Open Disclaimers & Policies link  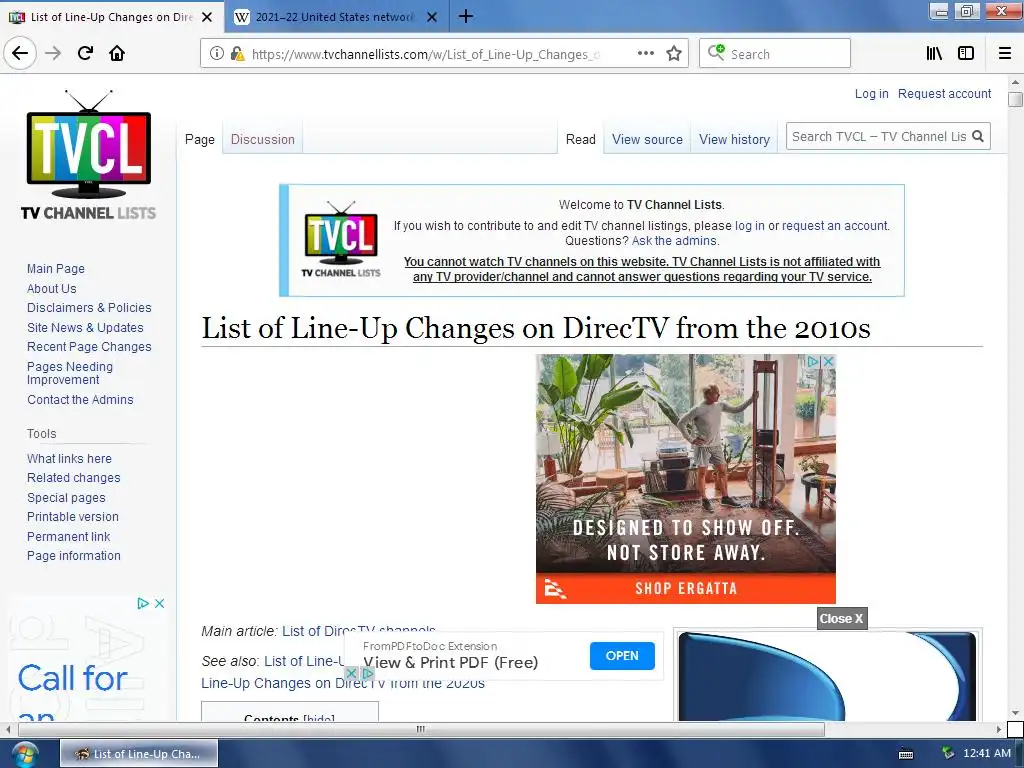pyautogui.click(x=89, y=308)
